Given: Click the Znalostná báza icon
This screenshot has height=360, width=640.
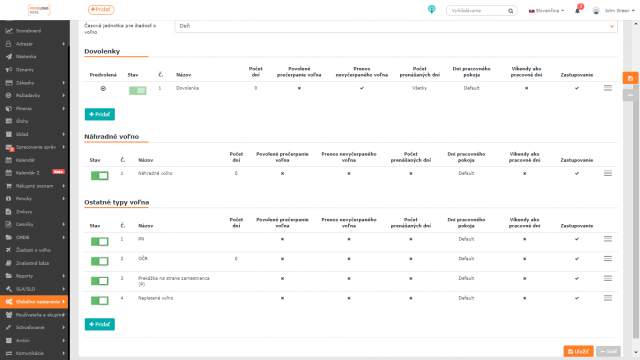Looking at the screenshot, I should (9, 263).
